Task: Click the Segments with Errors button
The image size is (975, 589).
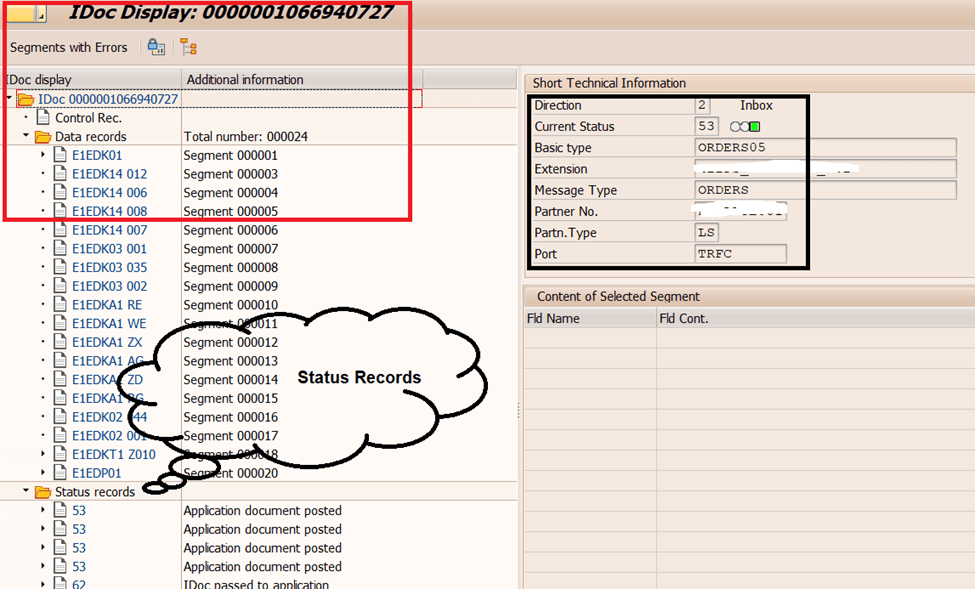Action: (68, 46)
